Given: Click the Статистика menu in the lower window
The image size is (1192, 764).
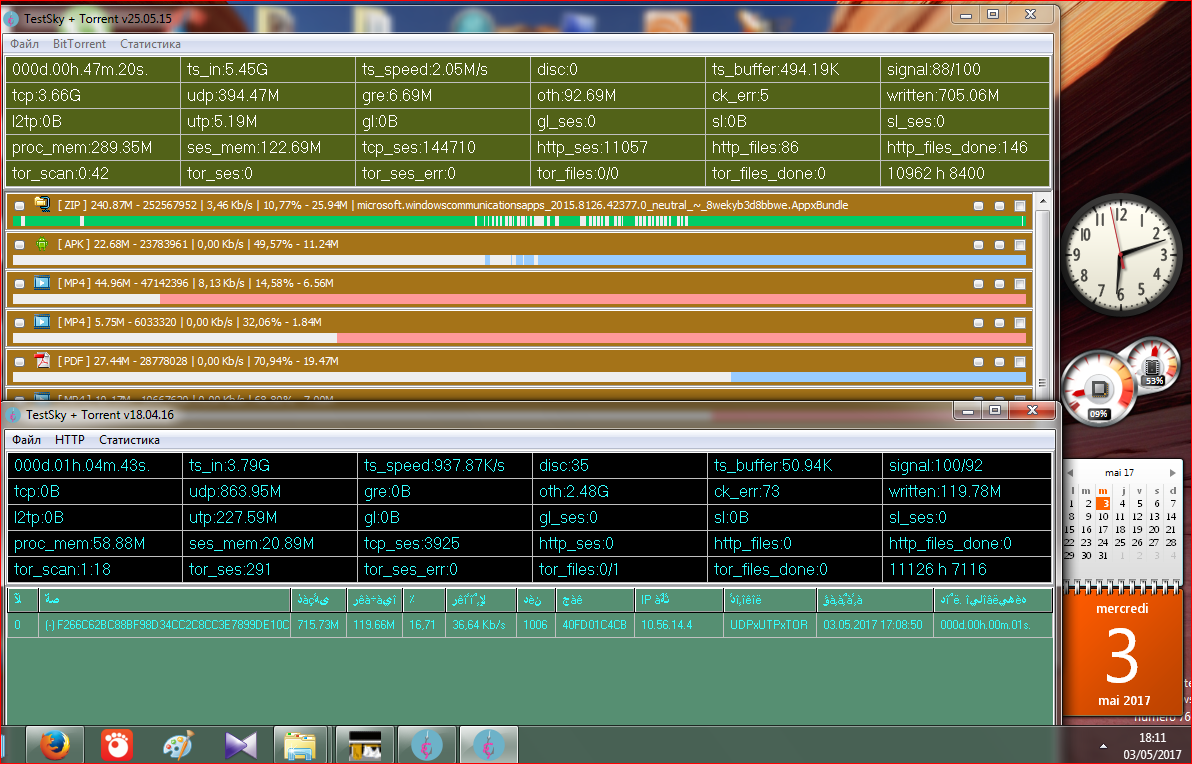Looking at the screenshot, I should (129, 440).
